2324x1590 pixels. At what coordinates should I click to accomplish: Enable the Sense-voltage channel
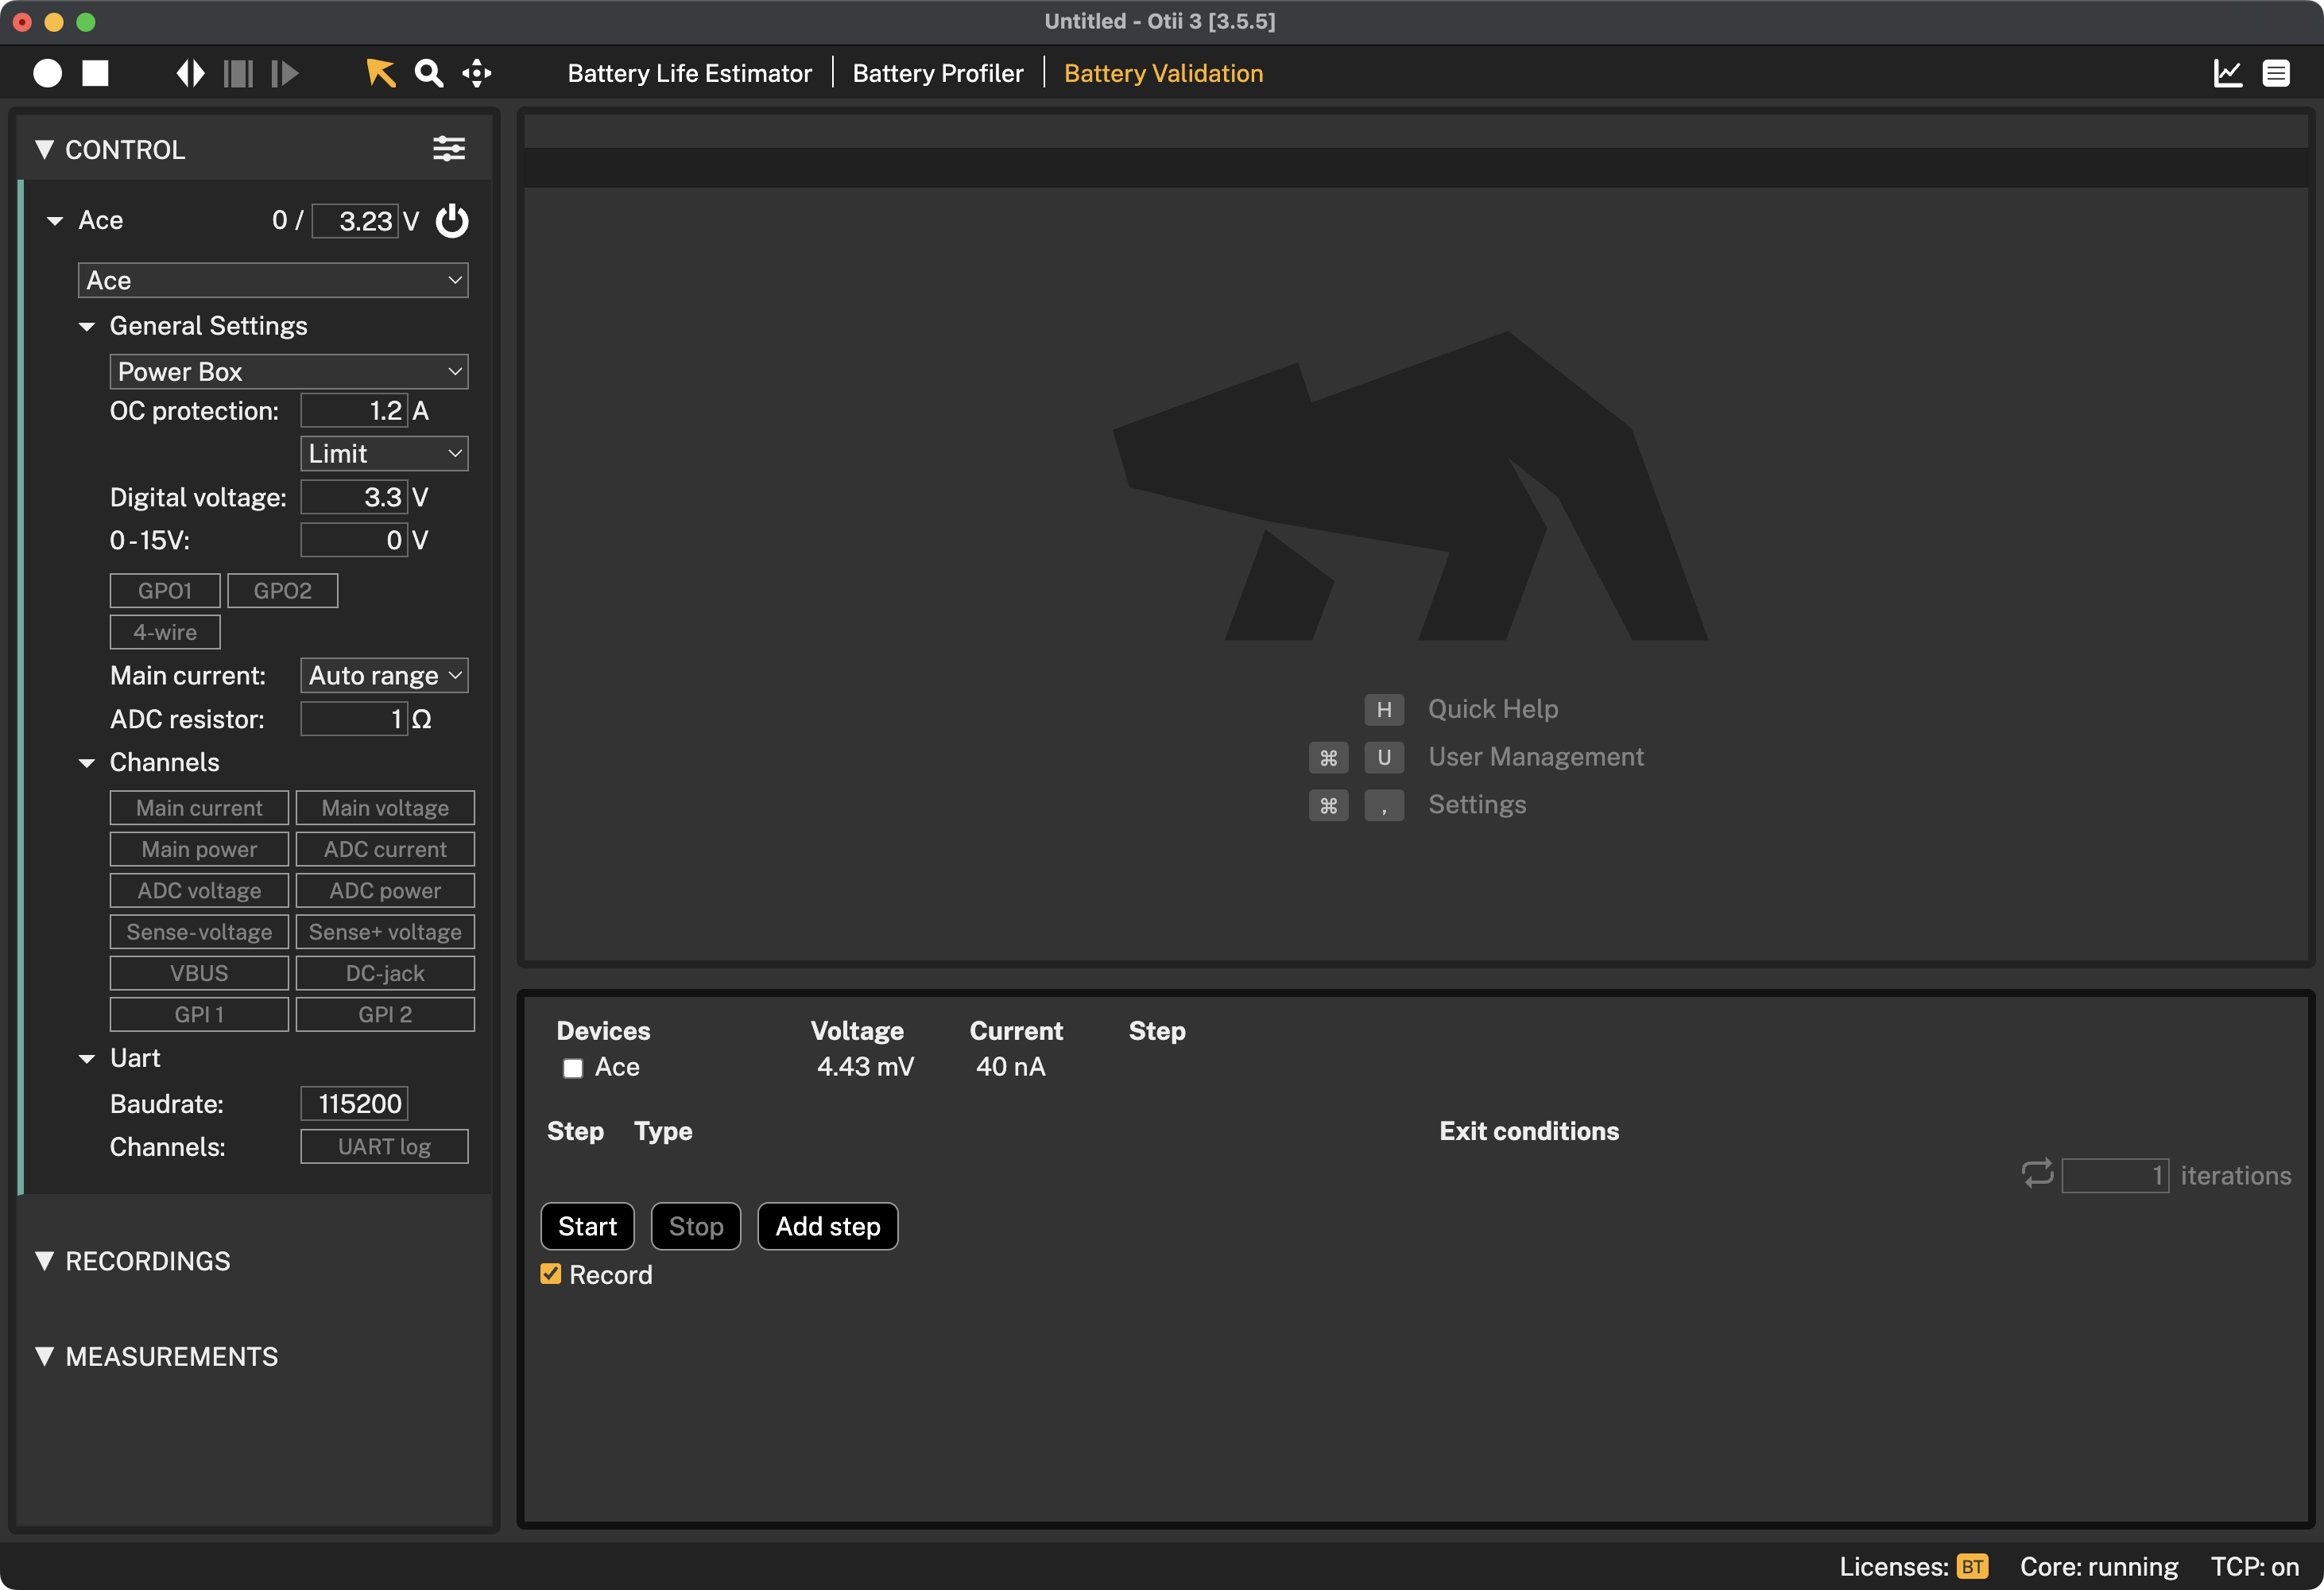[x=199, y=931]
